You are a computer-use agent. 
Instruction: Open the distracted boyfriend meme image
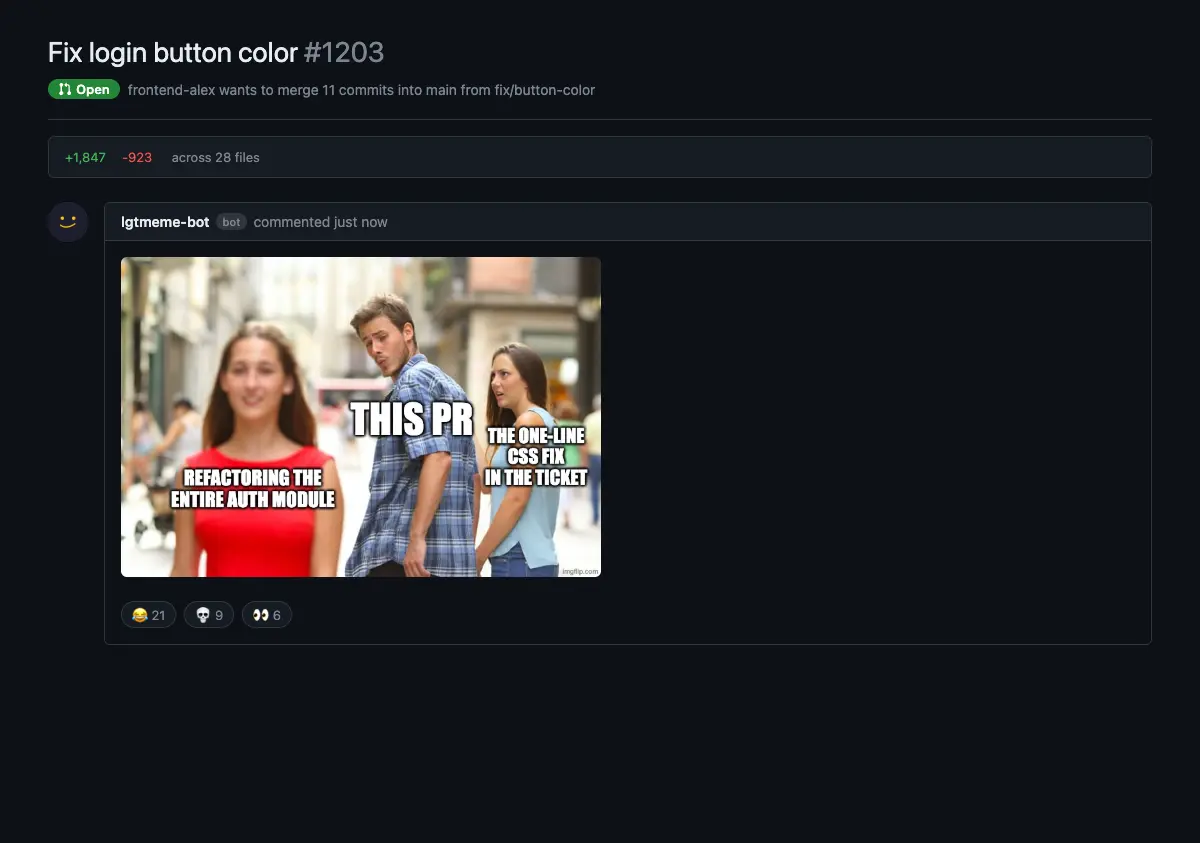(x=361, y=417)
